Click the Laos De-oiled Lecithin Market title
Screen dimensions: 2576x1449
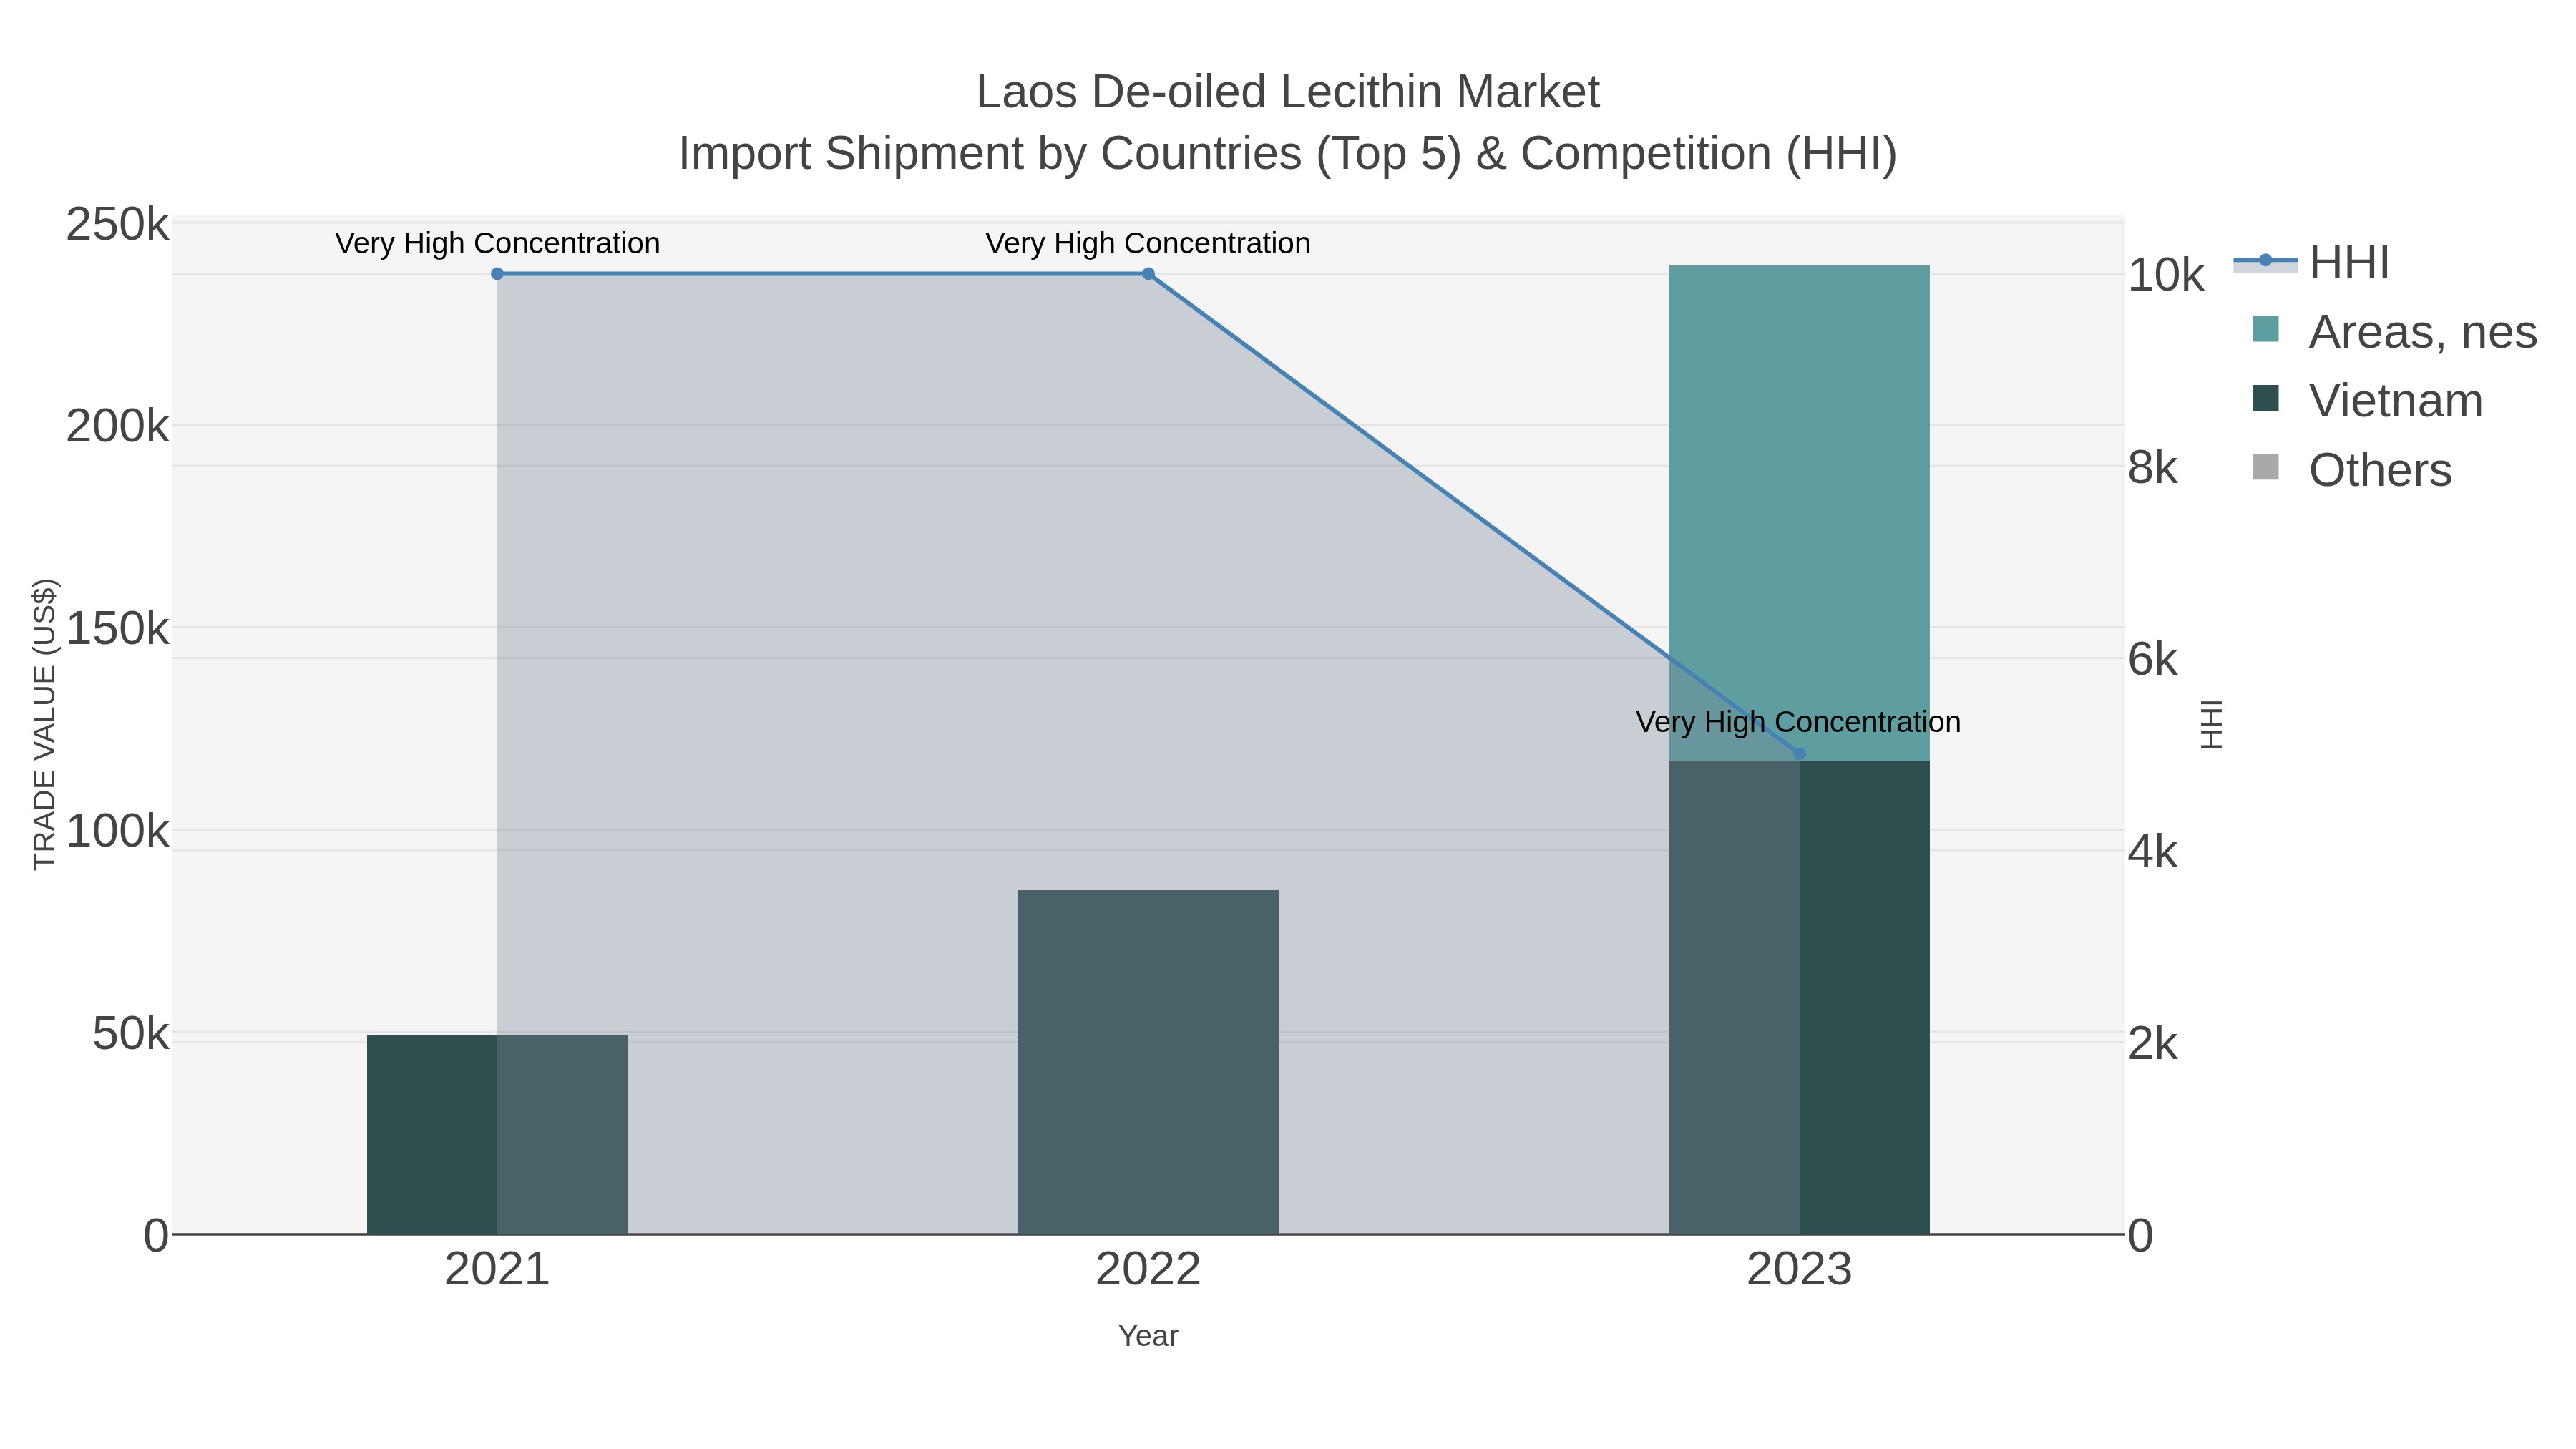(1288, 92)
